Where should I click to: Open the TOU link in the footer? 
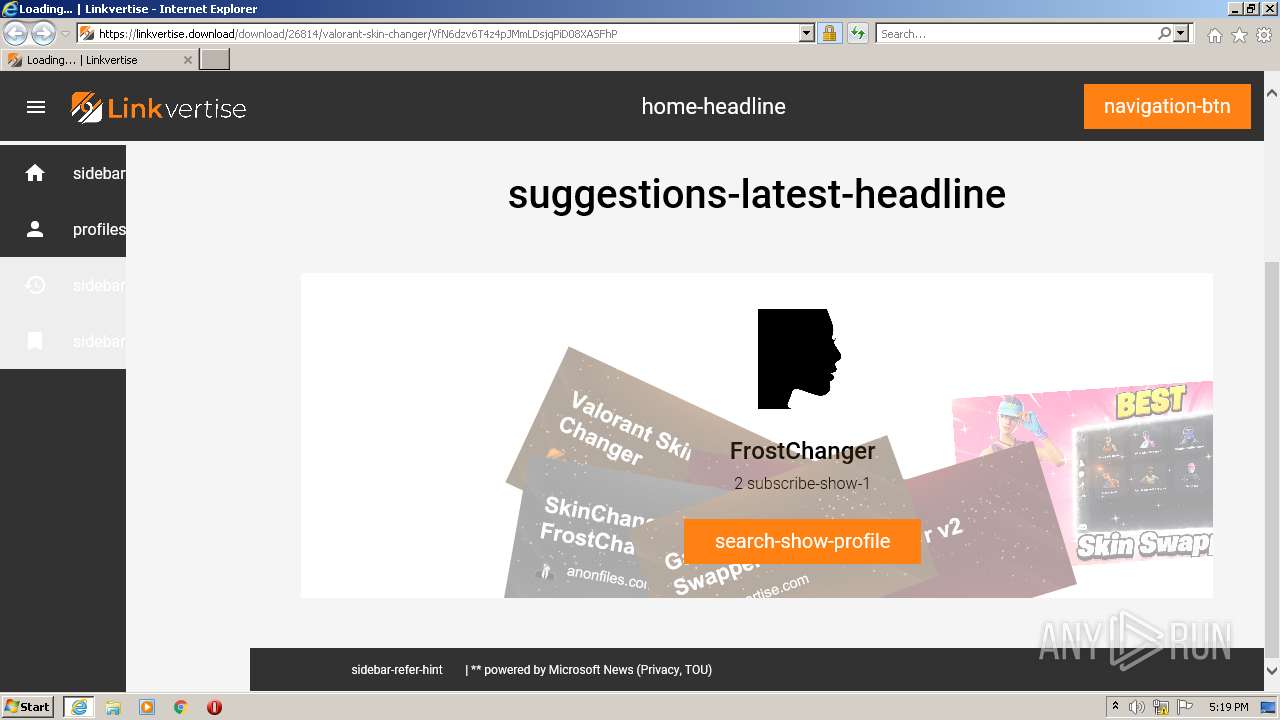696,670
